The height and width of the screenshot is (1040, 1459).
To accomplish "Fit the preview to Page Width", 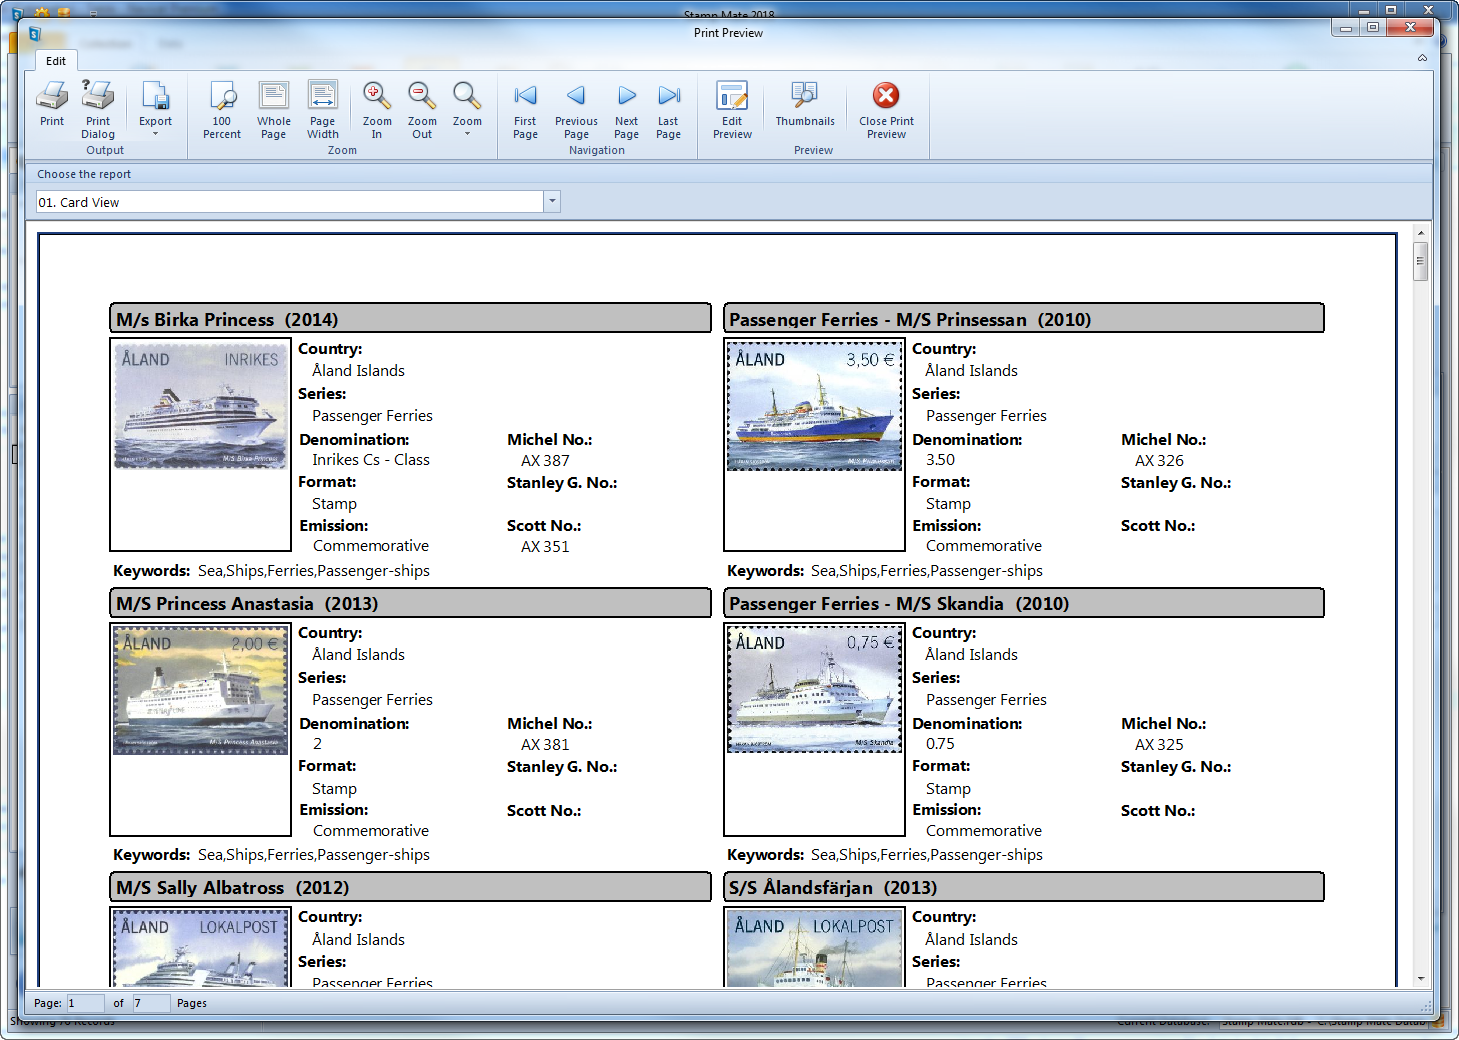I will click(322, 108).
